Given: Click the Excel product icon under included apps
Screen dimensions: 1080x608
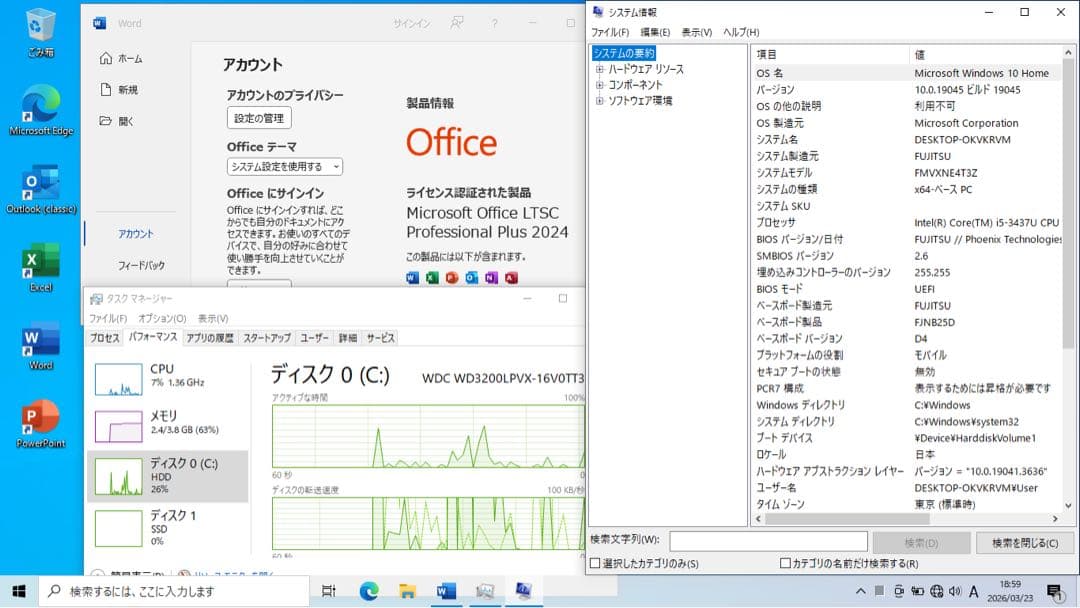Looking at the screenshot, I should point(432,278).
